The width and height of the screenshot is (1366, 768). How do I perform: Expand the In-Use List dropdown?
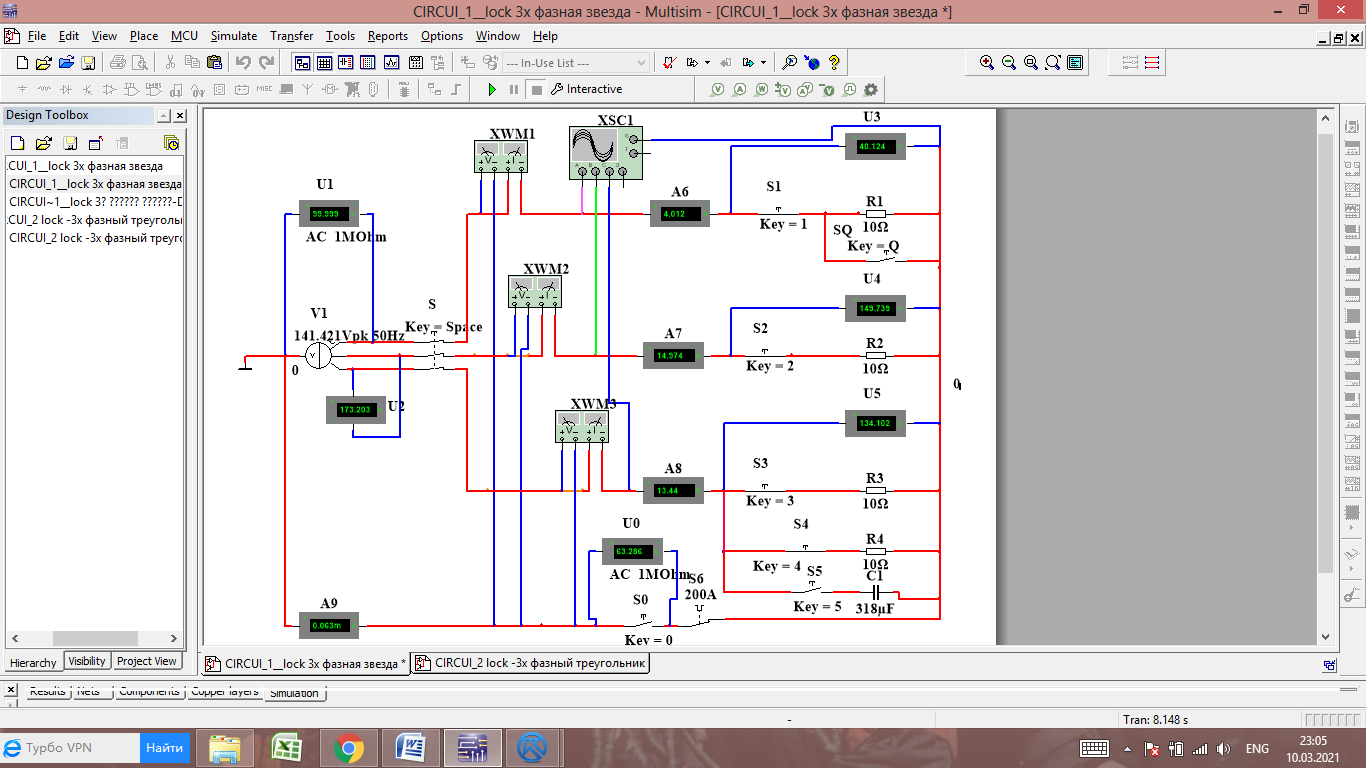click(642, 63)
